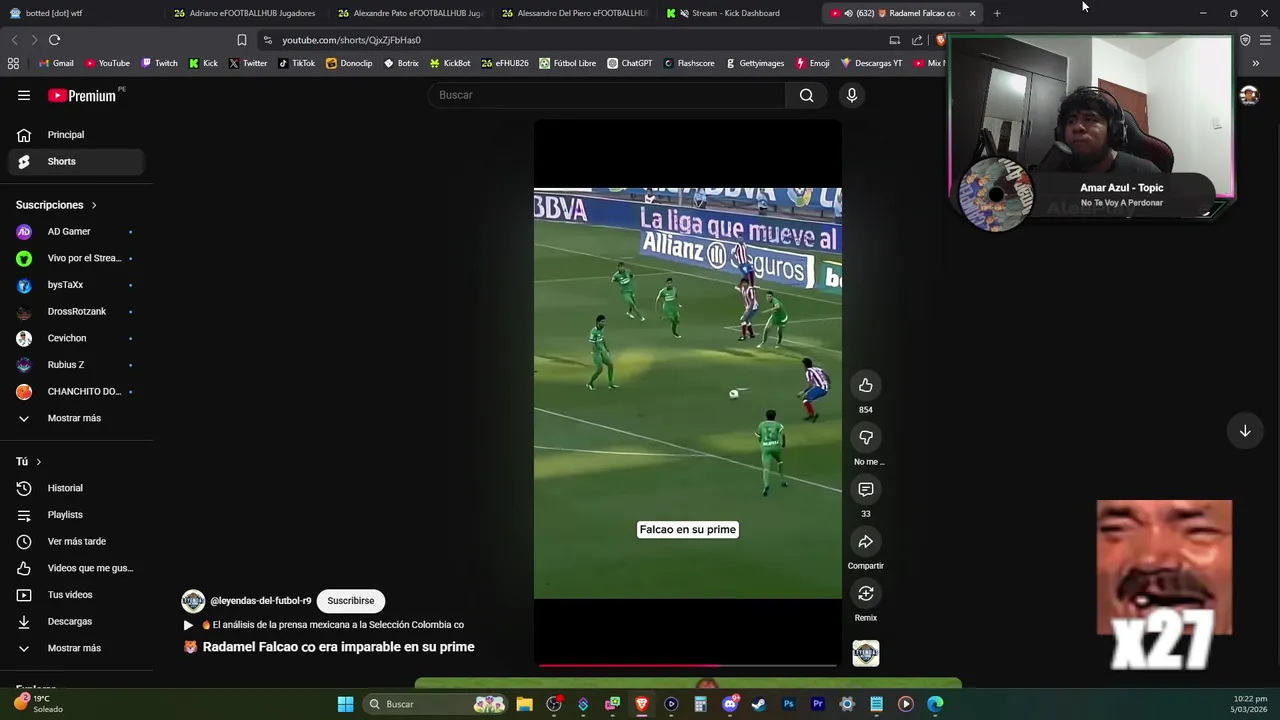This screenshot has width=1280, height=720.
Task: Expand the 'Tú' section chevron
Action: coord(38,462)
